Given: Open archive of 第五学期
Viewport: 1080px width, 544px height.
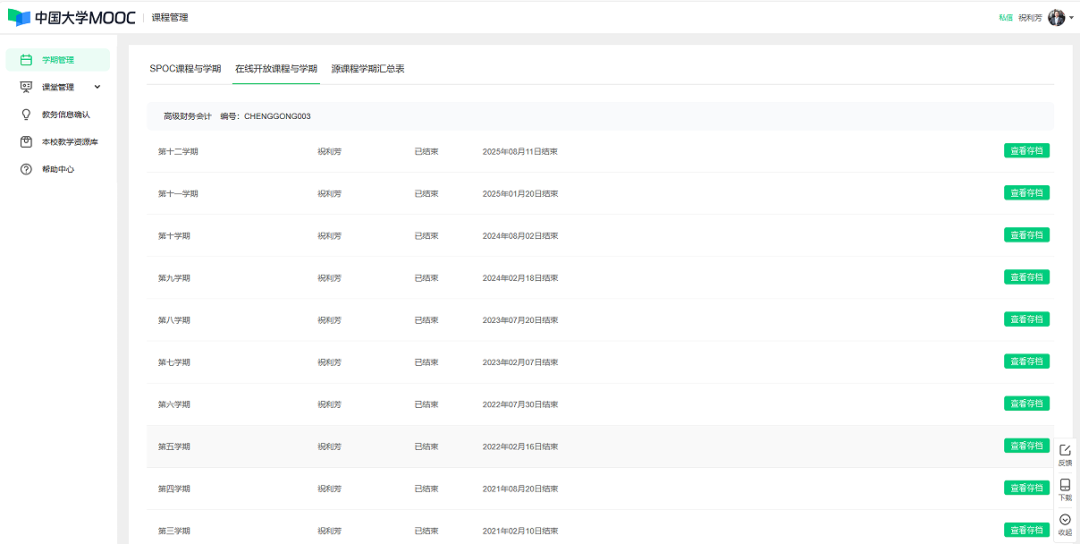Looking at the screenshot, I should click(x=1026, y=446).
